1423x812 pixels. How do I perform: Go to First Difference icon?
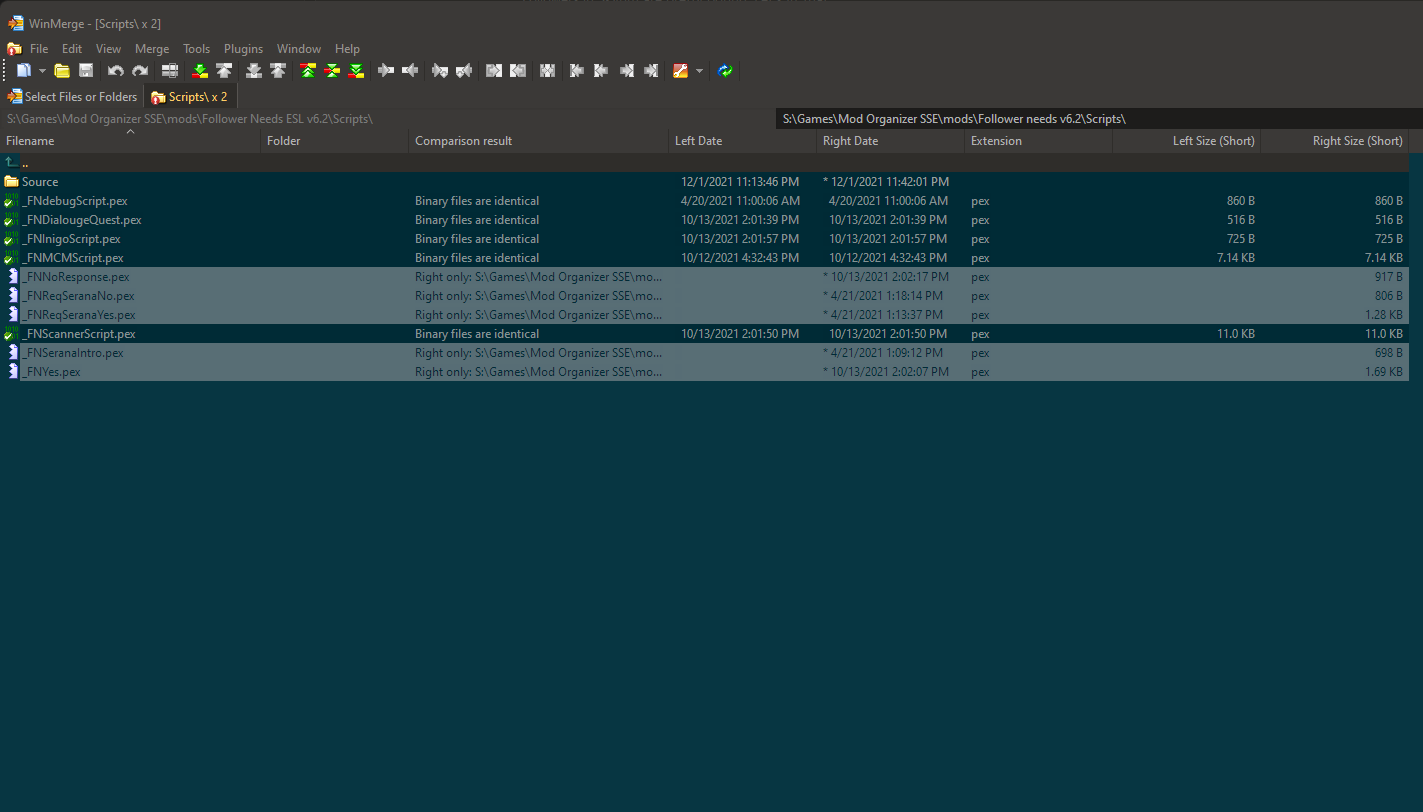click(308, 71)
